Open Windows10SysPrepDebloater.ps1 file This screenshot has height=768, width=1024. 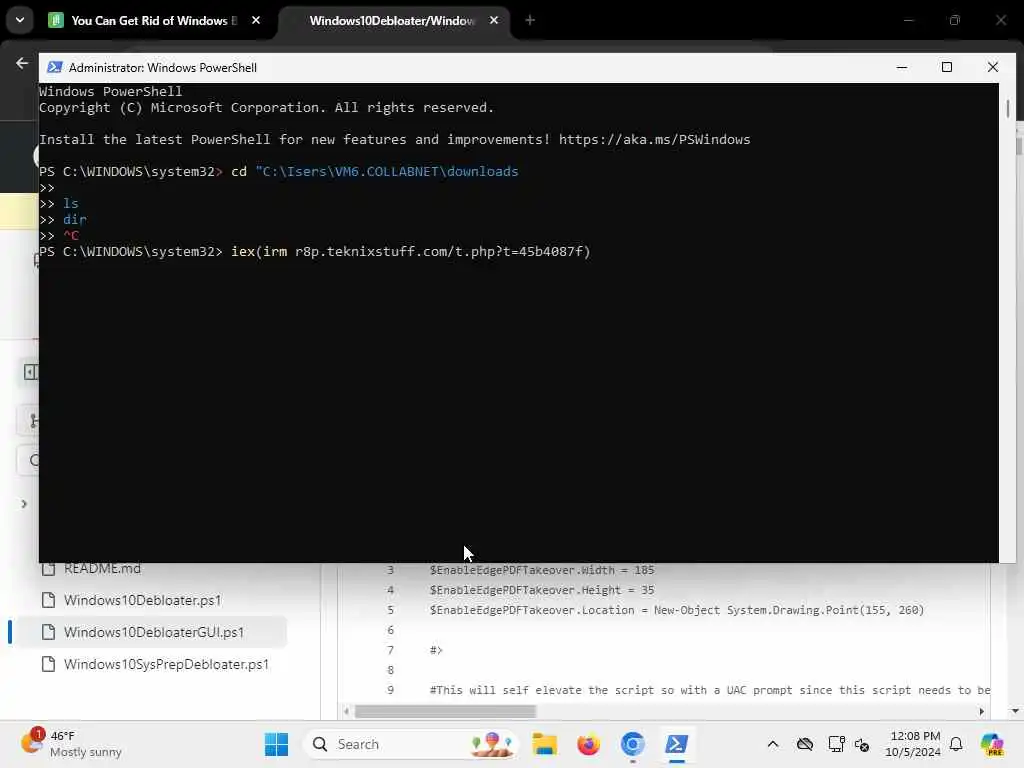[x=166, y=664]
